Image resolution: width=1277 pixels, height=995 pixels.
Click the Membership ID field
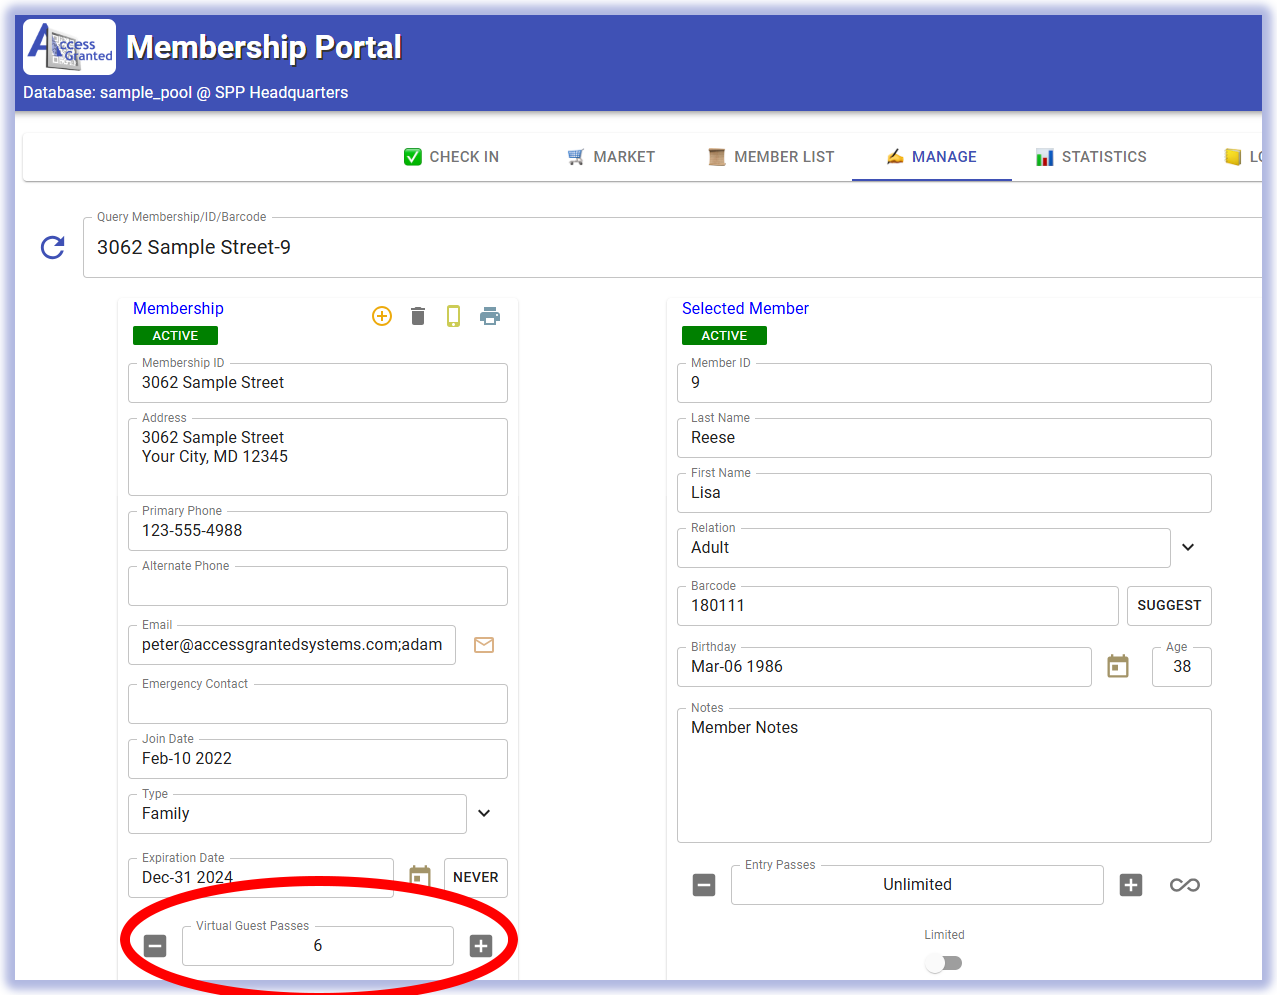tap(318, 383)
